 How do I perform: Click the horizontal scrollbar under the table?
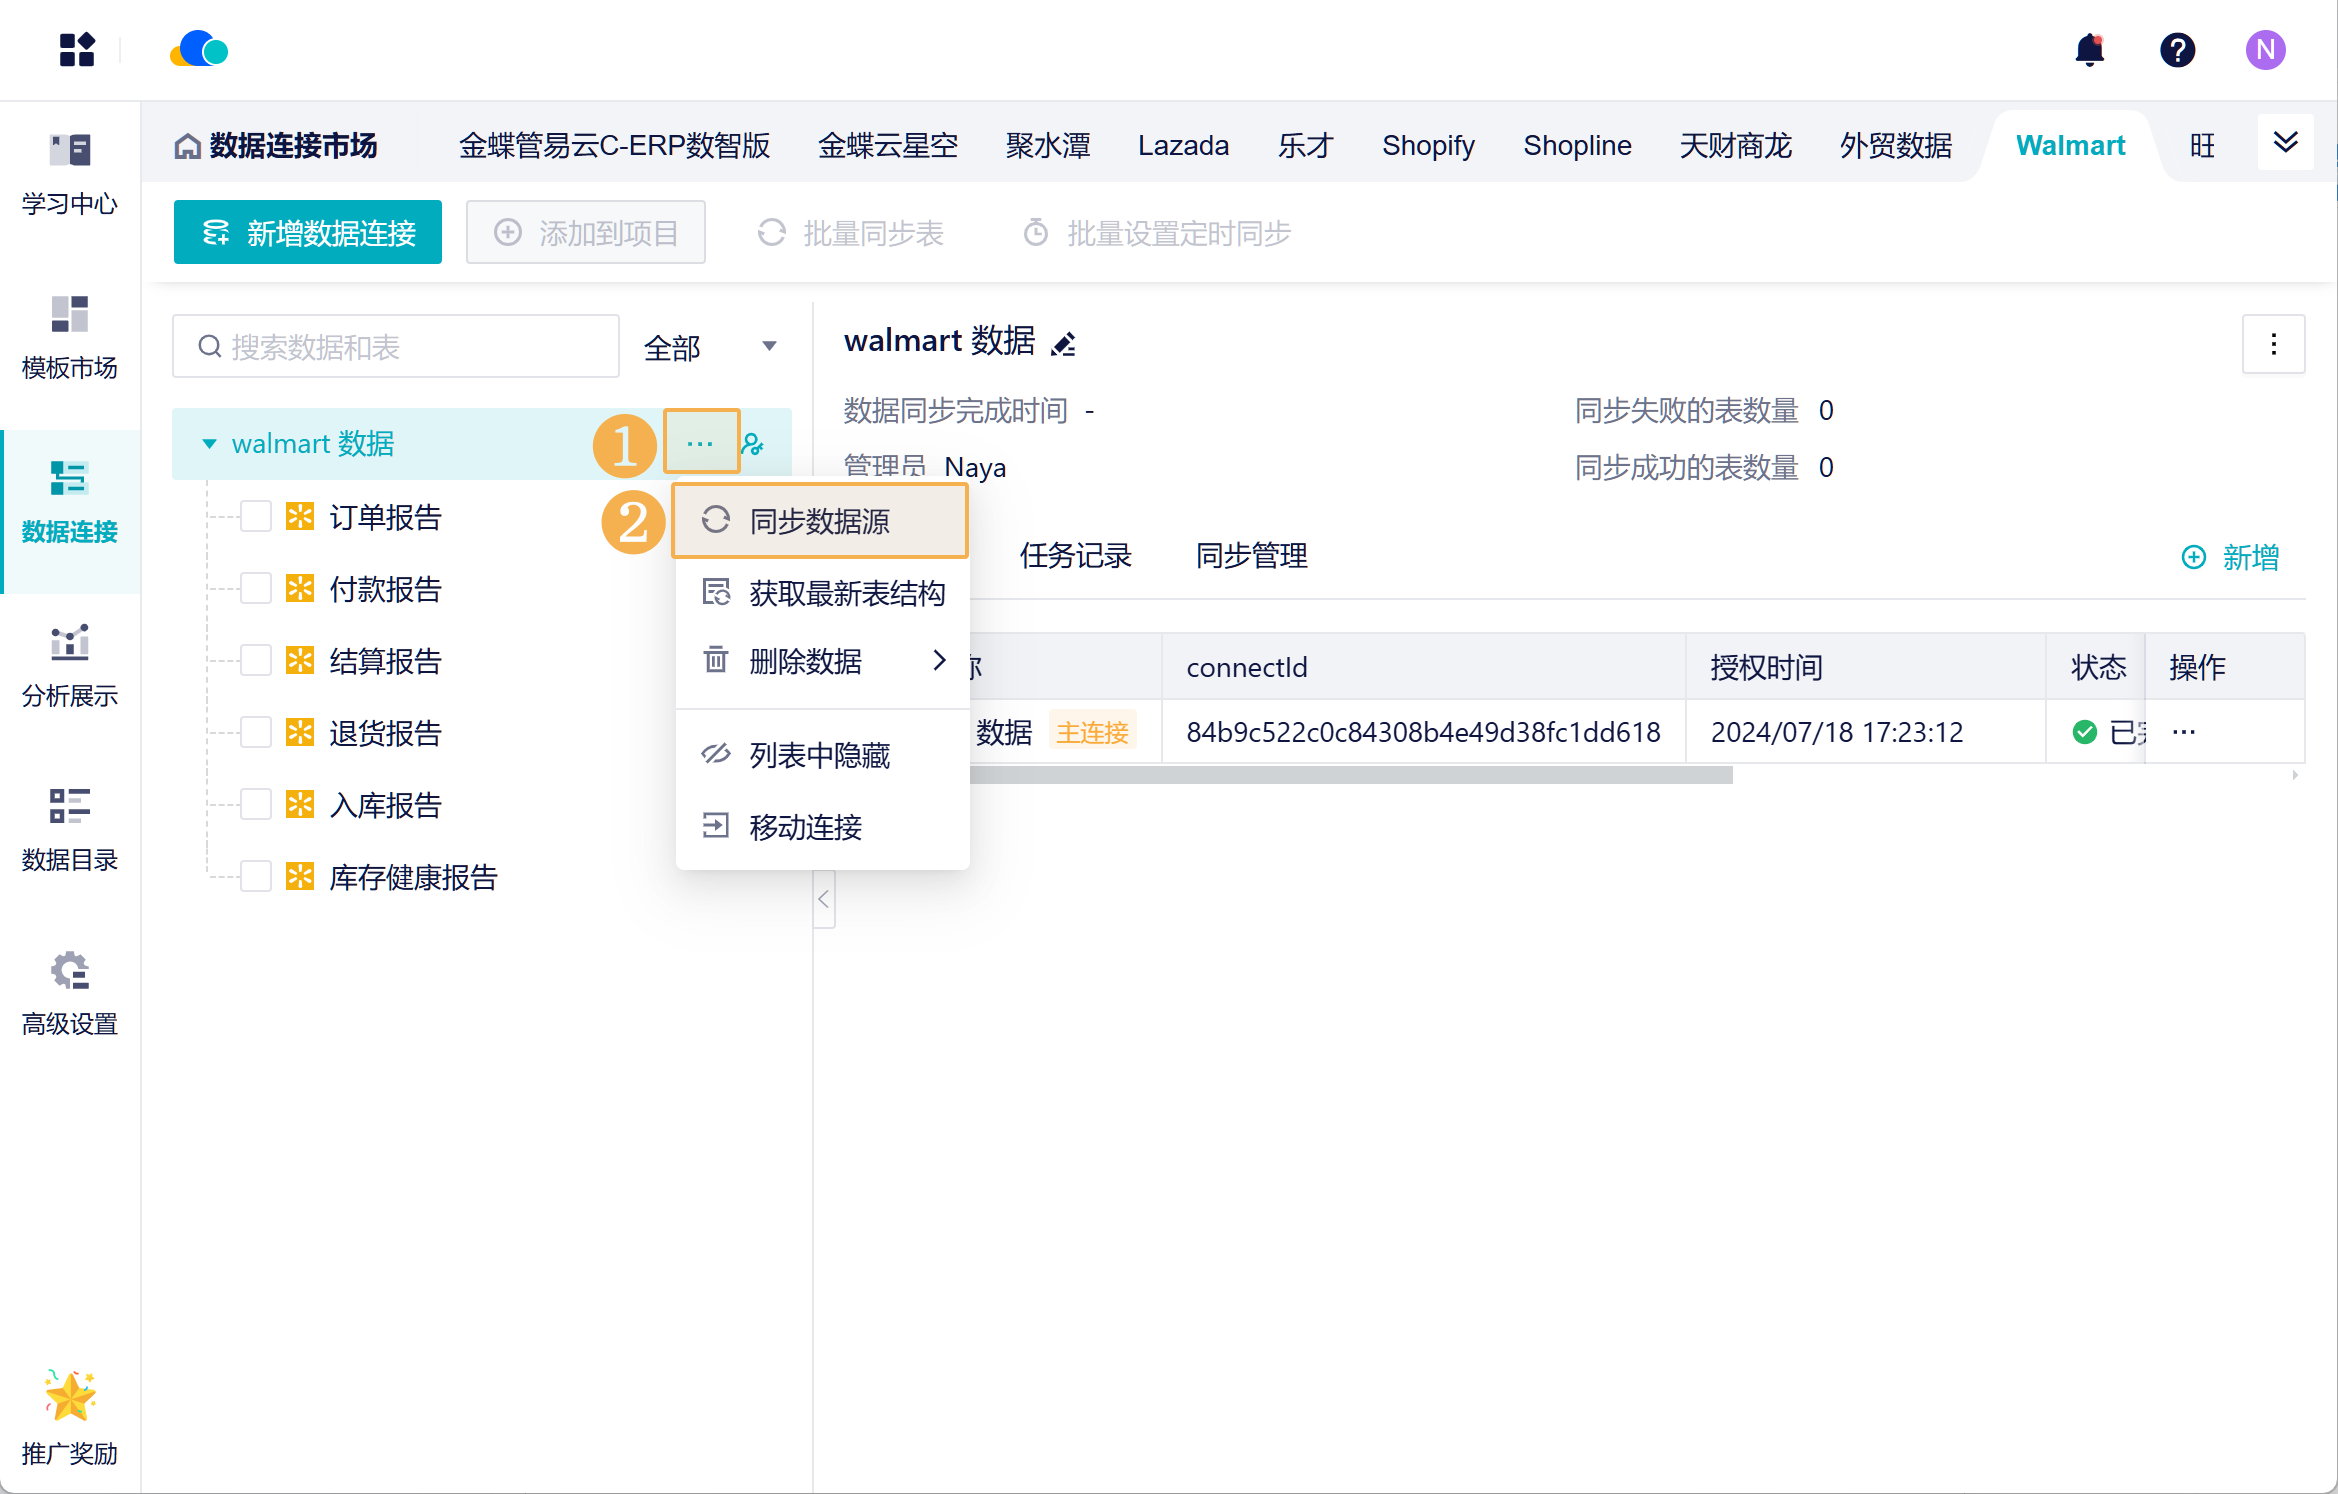[x=1350, y=775]
